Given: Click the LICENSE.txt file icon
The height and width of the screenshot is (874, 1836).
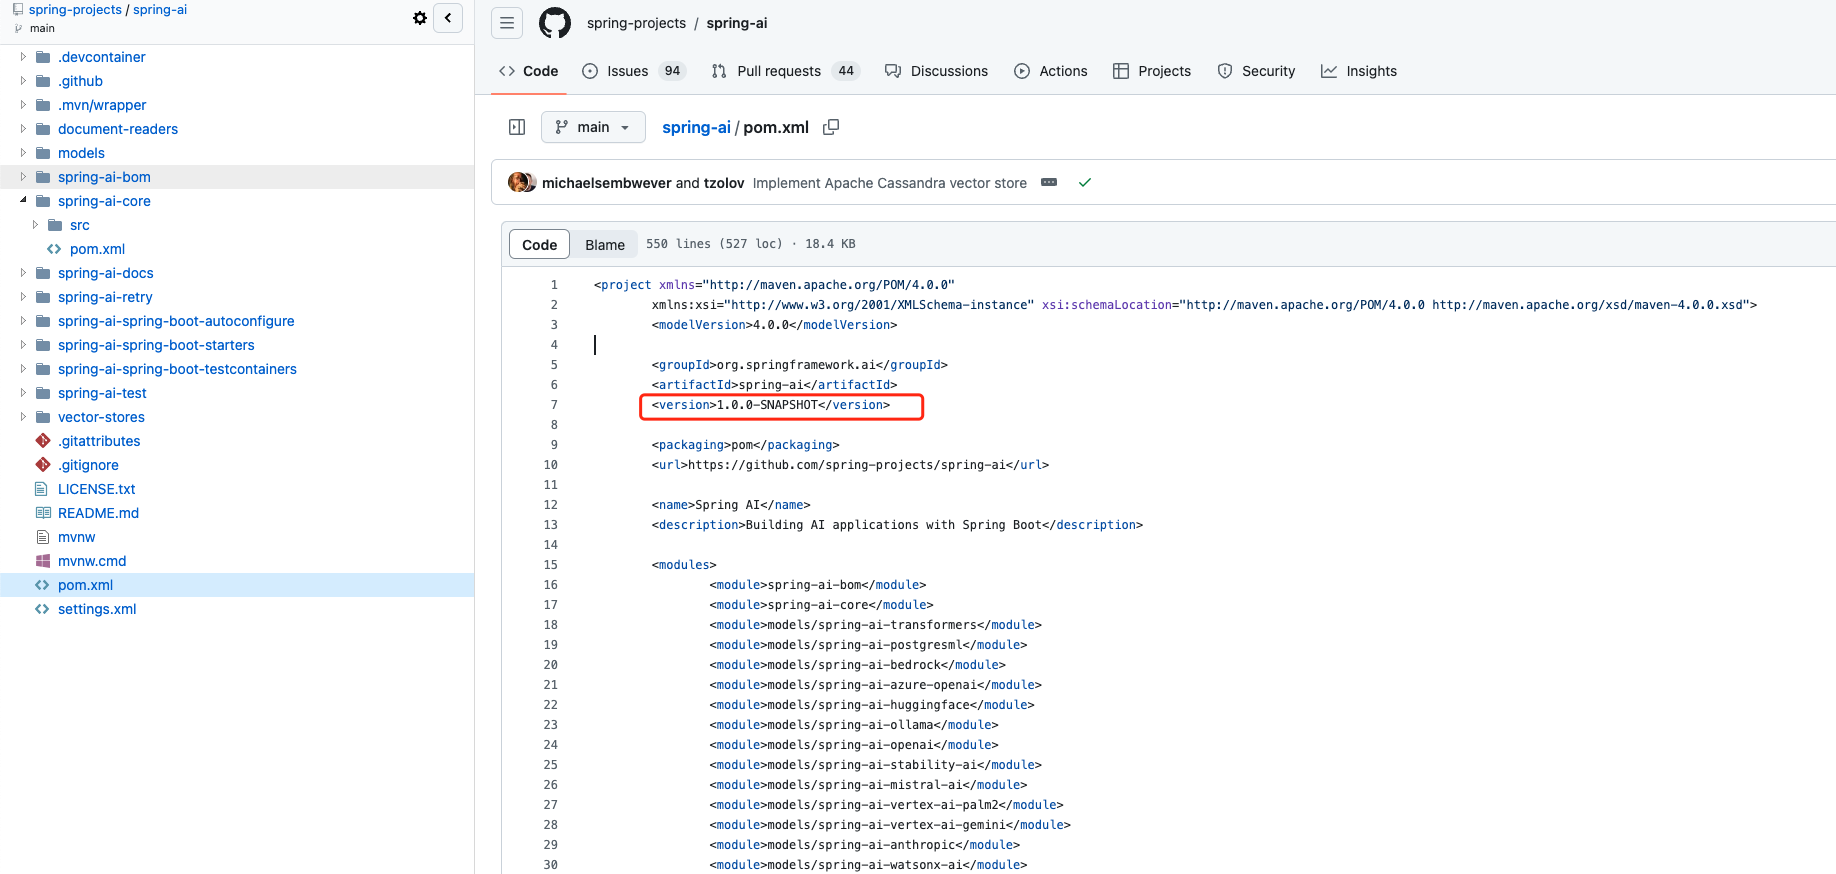Looking at the screenshot, I should tap(42, 489).
